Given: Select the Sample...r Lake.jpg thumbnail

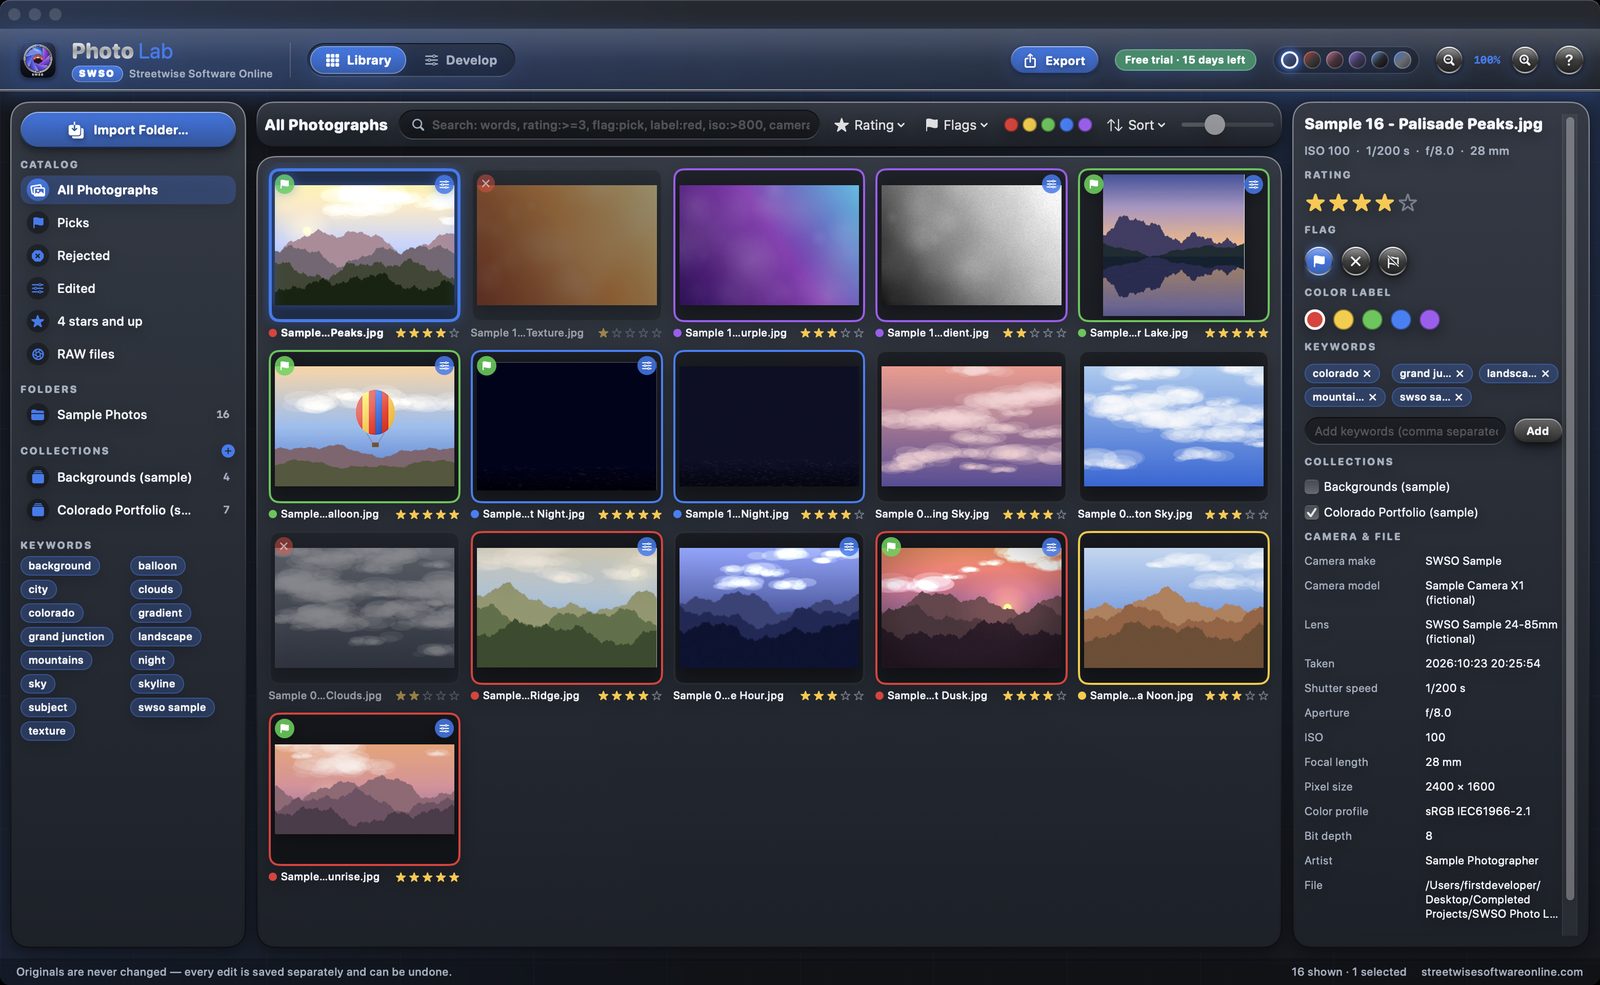Looking at the screenshot, I should (1173, 245).
